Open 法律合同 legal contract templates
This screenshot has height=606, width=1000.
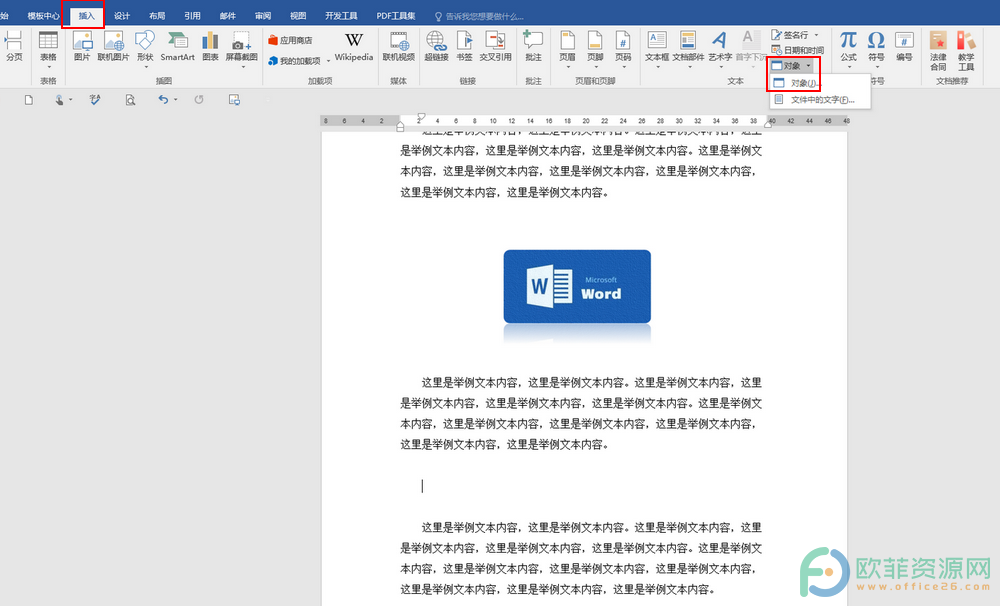(x=938, y=51)
